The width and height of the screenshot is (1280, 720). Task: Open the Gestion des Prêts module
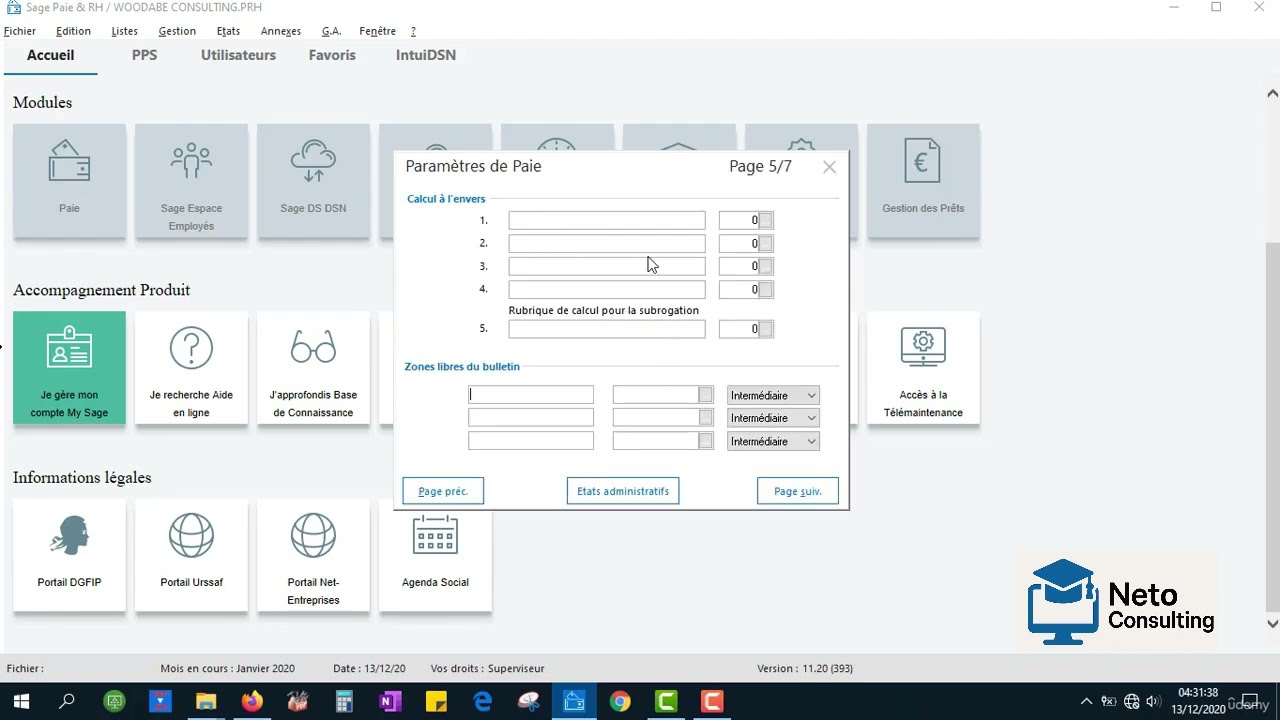tap(923, 181)
